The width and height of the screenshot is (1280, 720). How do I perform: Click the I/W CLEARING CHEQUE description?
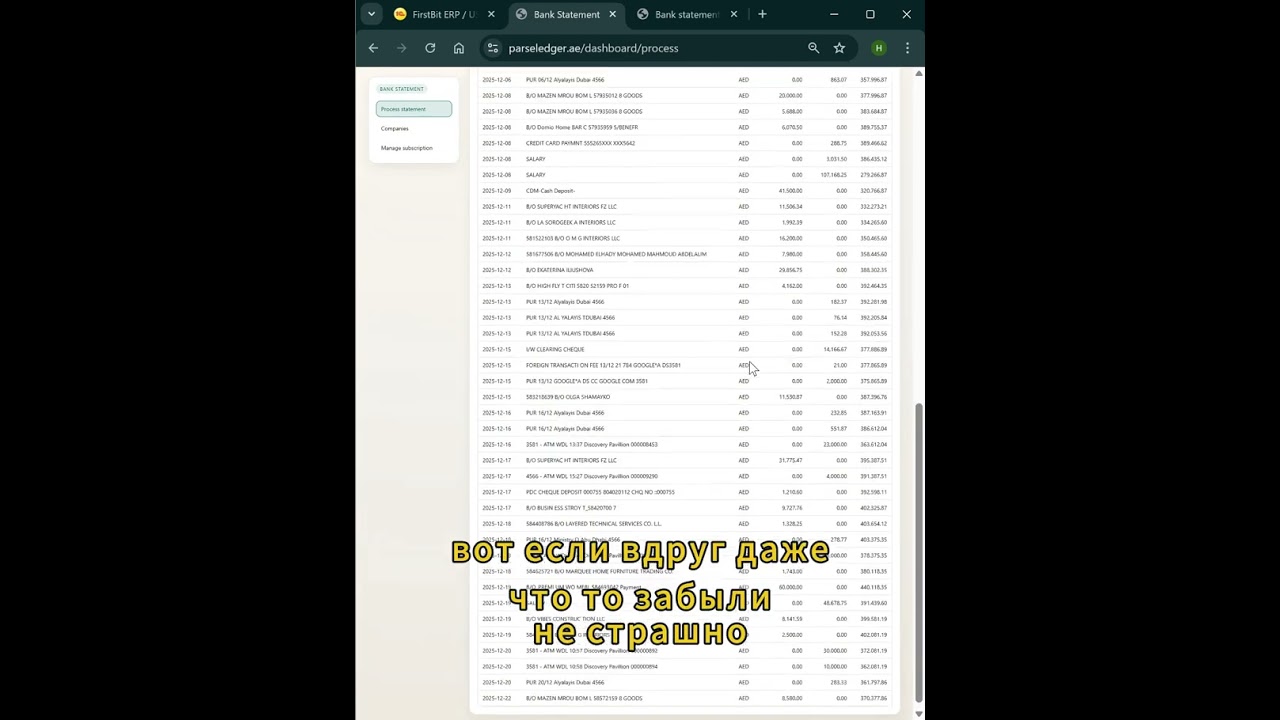point(555,349)
